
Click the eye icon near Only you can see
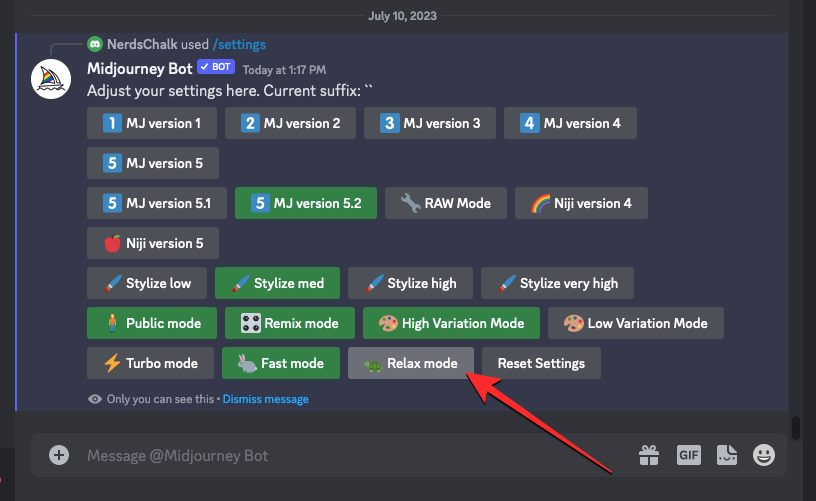pyautogui.click(x=95, y=399)
